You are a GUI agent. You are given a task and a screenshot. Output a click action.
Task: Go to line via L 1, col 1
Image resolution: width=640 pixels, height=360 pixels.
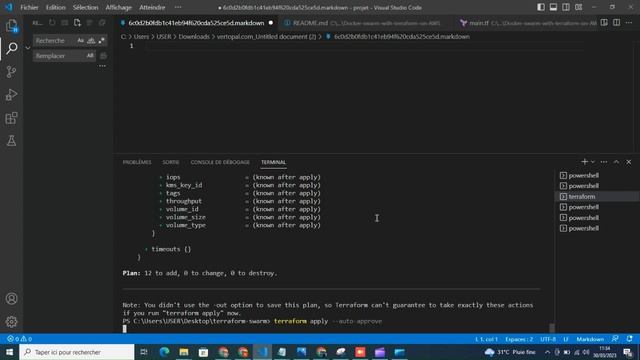pos(486,339)
